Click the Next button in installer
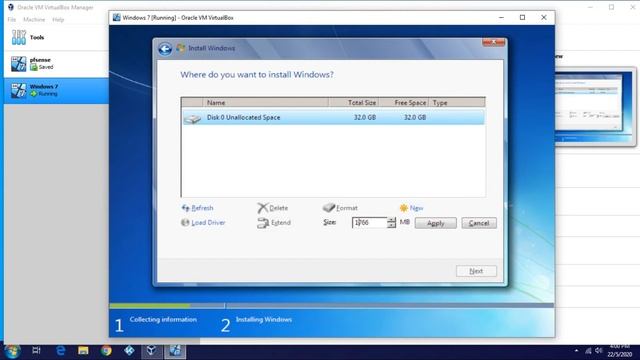Viewport: 640px width, 360px height. [476, 271]
